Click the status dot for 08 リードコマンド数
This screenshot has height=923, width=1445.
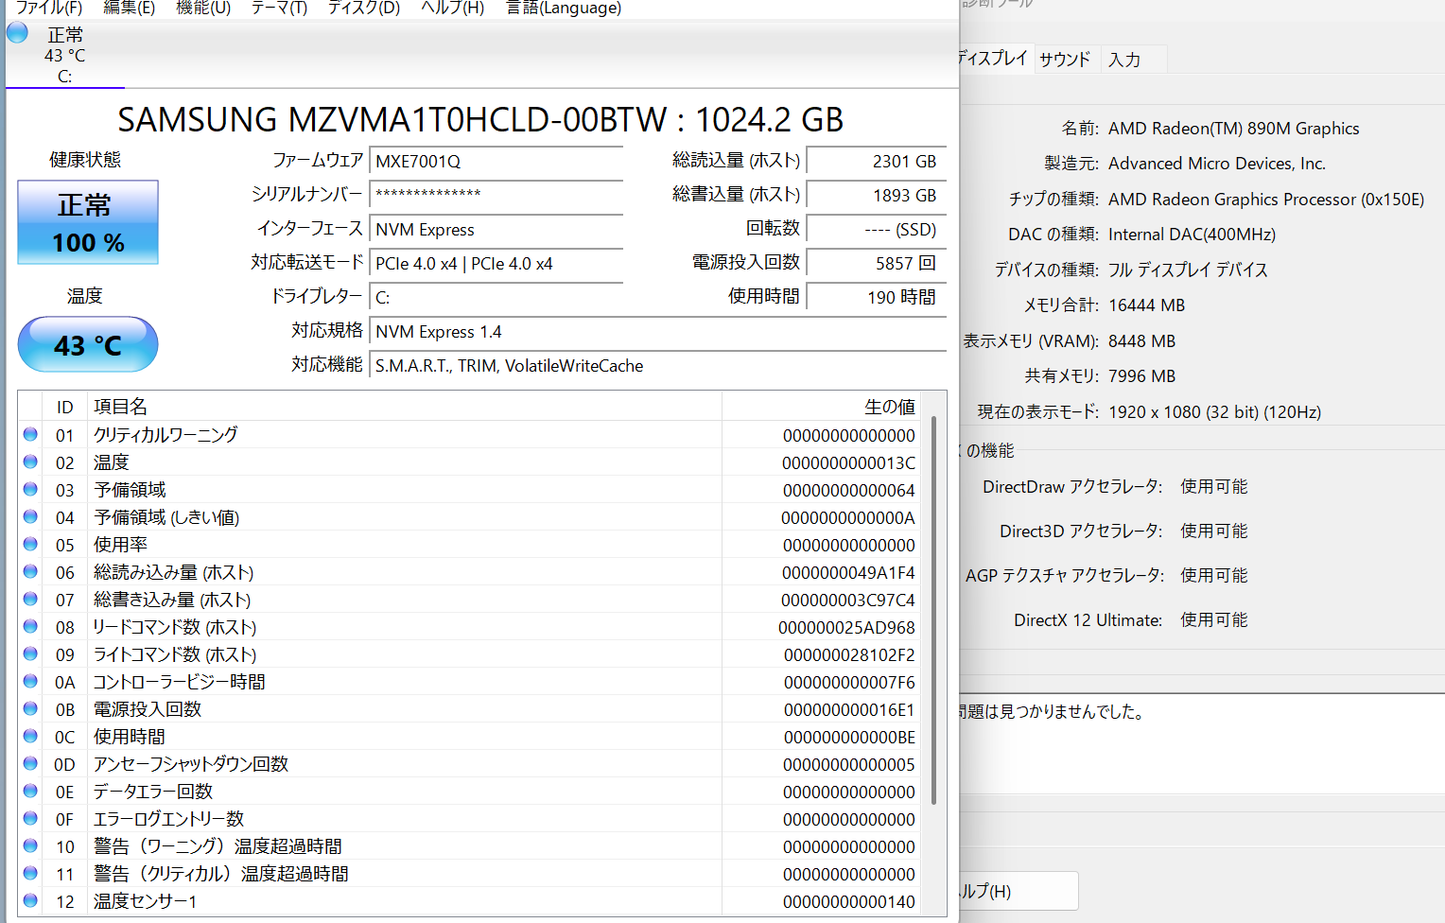(31, 627)
